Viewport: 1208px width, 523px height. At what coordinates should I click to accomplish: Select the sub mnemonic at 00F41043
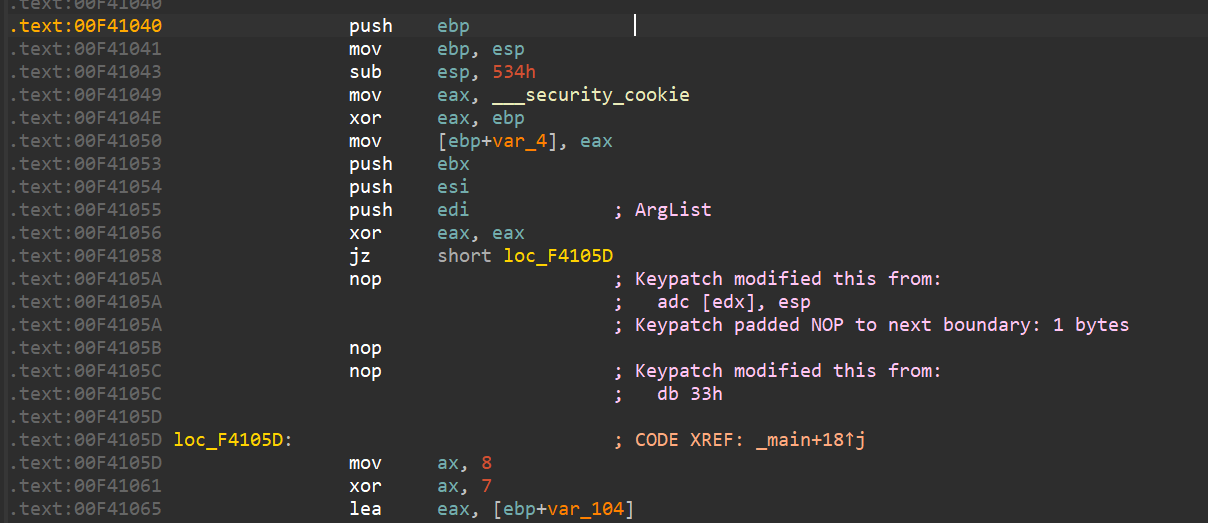(x=365, y=72)
